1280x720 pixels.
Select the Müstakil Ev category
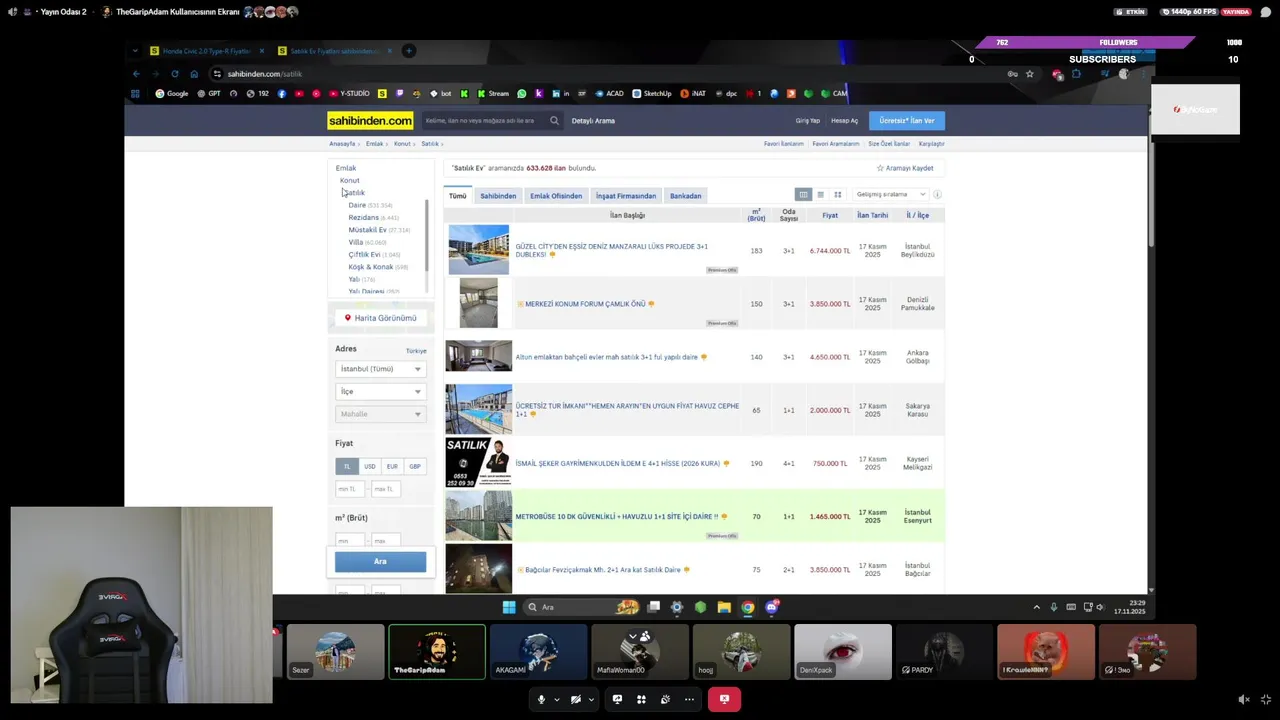(x=367, y=230)
